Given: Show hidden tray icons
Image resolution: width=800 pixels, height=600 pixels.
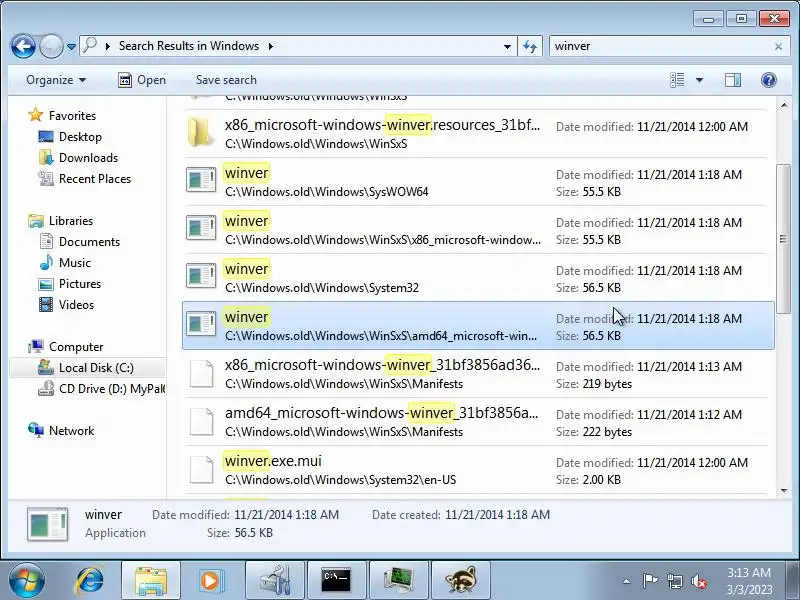Looking at the screenshot, I should point(627,581).
